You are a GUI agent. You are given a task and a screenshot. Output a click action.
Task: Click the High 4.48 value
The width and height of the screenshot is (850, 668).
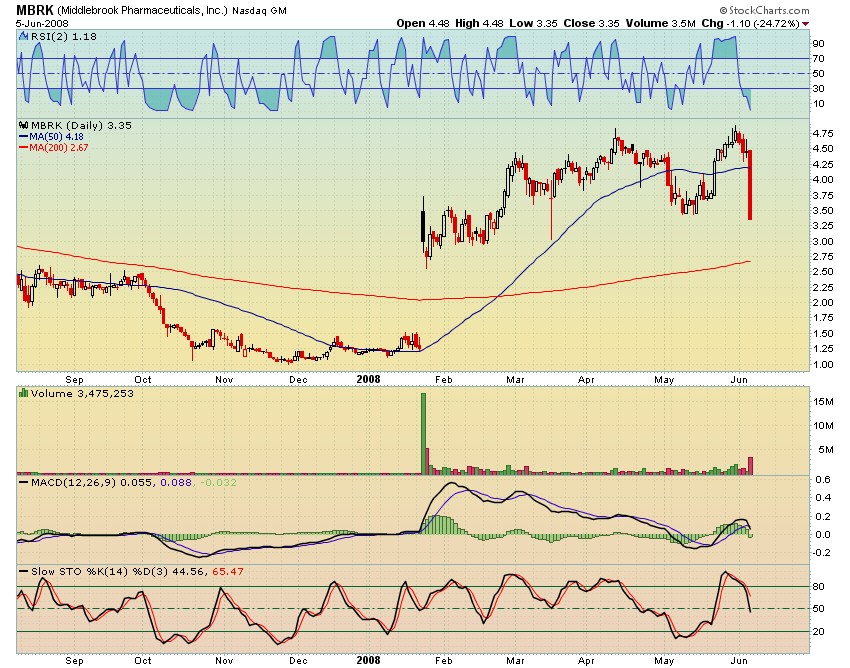(479, 23)
